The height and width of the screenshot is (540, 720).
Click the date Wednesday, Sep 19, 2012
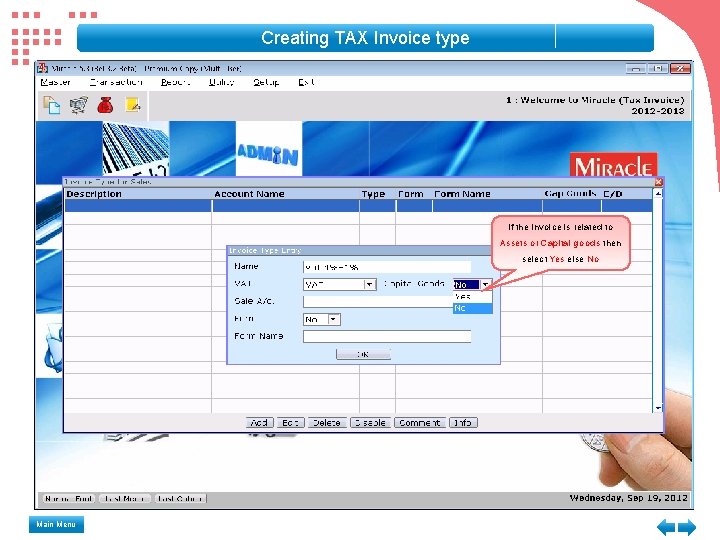click(x=629, y=498)
